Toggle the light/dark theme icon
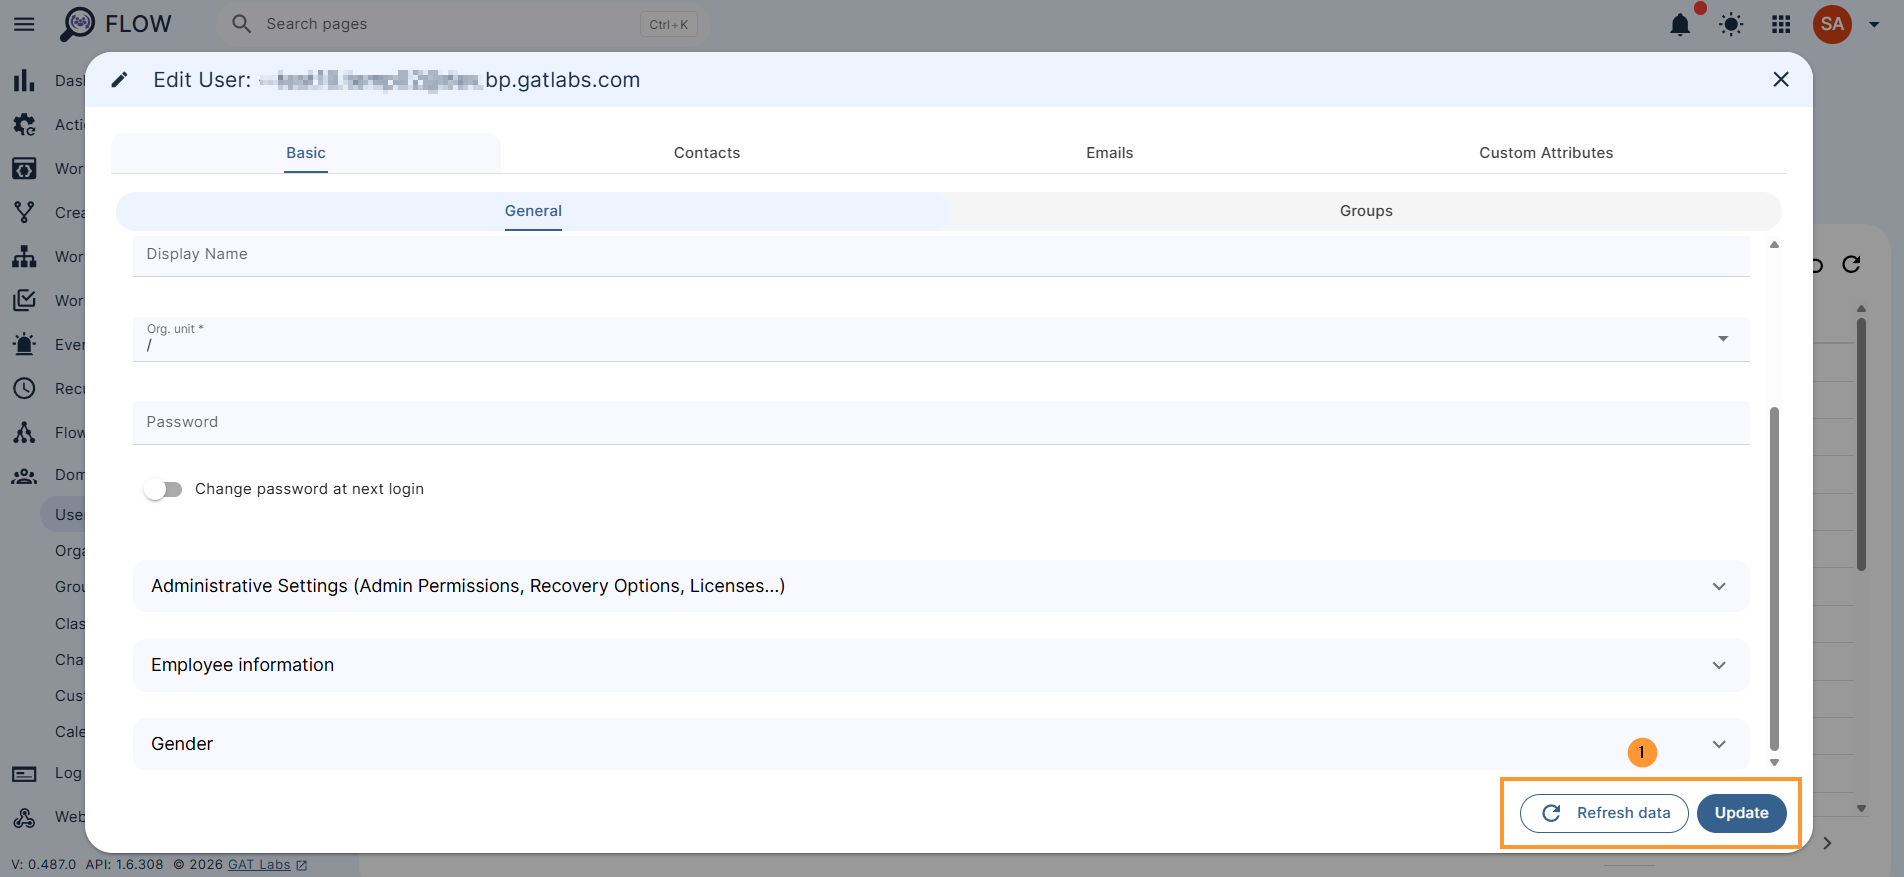The height and width of the screenshot is (877, 1904). [1731, 24]
